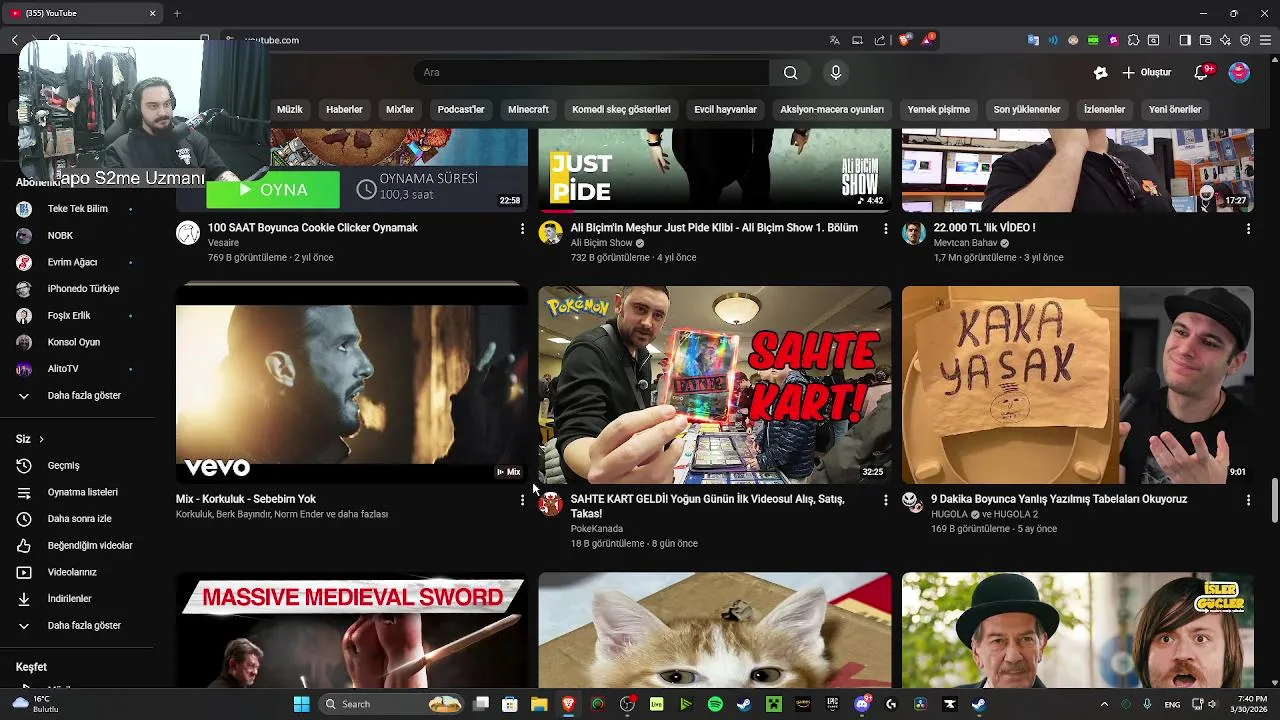Select the Haberler filter chip

pos(344,109)
